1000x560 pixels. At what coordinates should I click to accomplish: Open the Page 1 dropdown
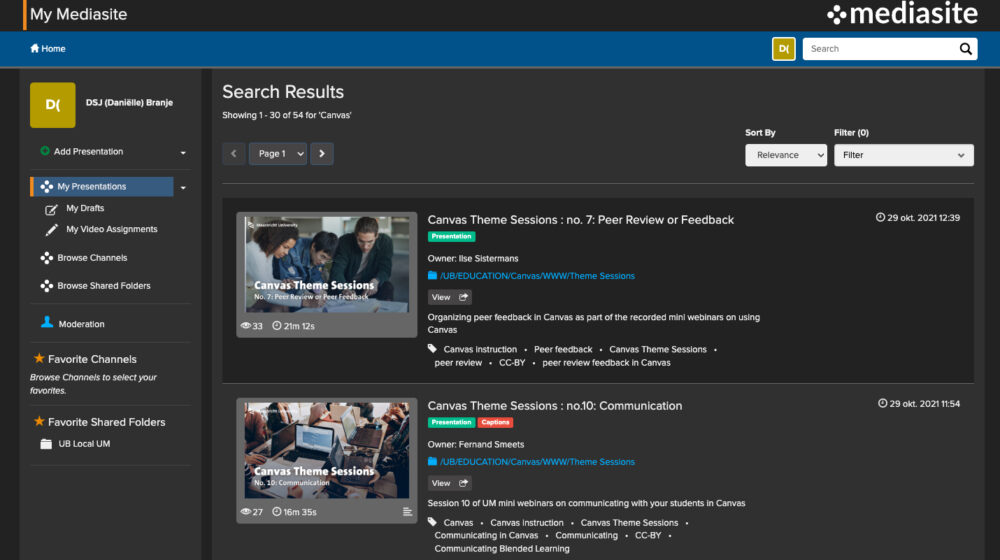point(277,154)
